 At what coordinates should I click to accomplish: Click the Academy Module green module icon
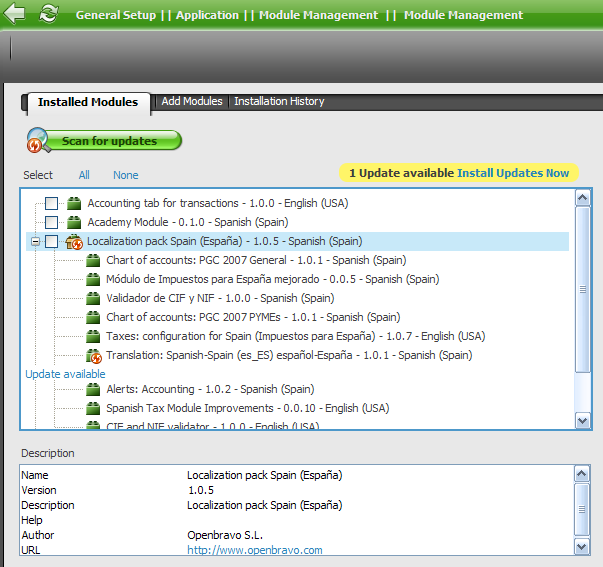[74, 222]
